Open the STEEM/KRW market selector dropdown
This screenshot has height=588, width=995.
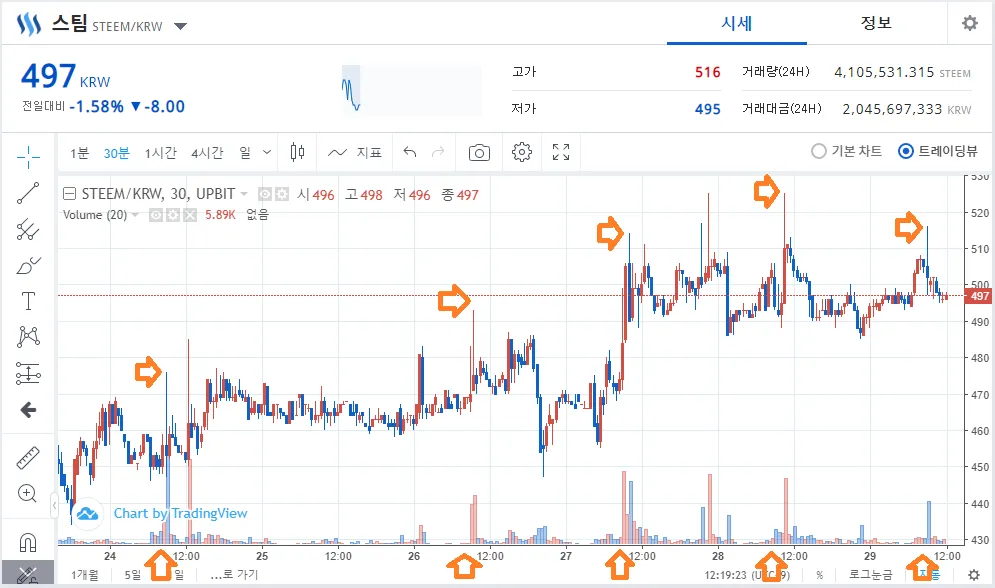coord(181,26)
